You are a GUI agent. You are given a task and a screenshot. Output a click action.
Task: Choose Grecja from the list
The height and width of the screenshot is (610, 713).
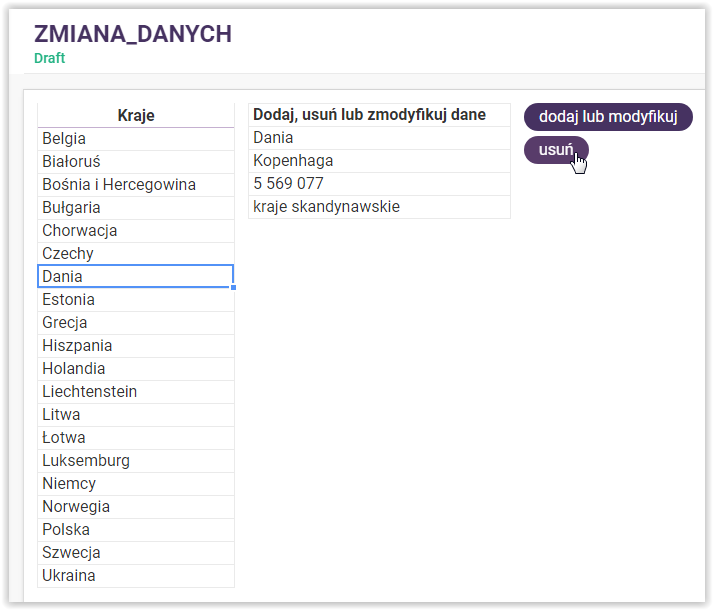135,323
